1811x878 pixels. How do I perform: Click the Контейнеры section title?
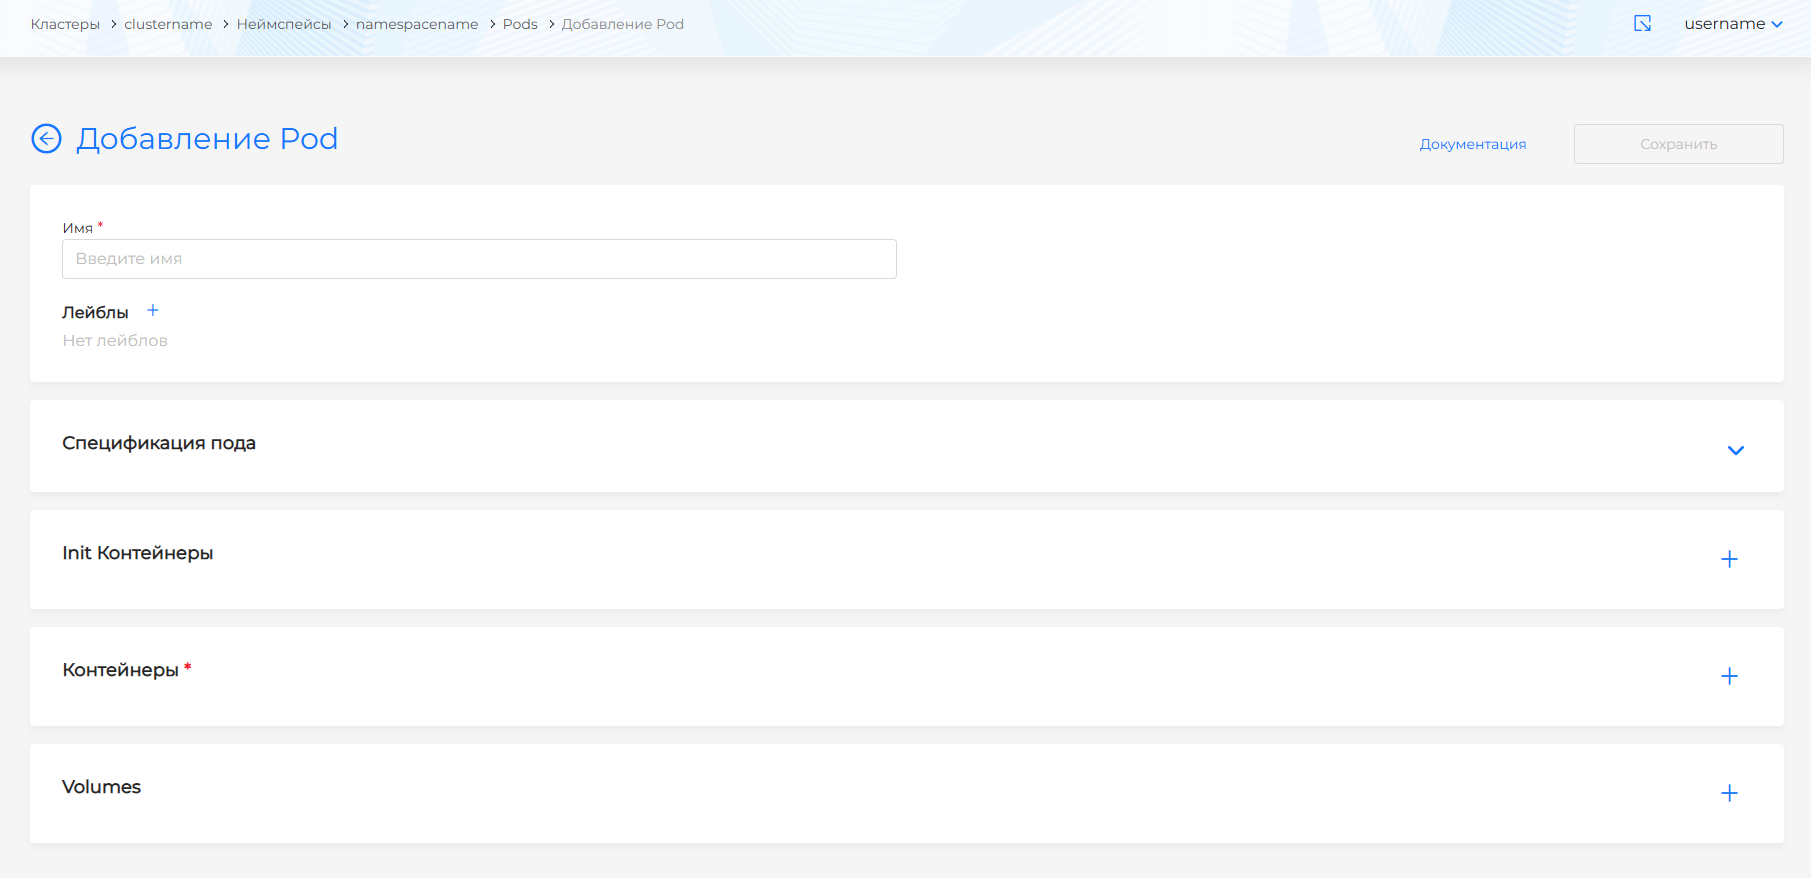coord(121,670)
